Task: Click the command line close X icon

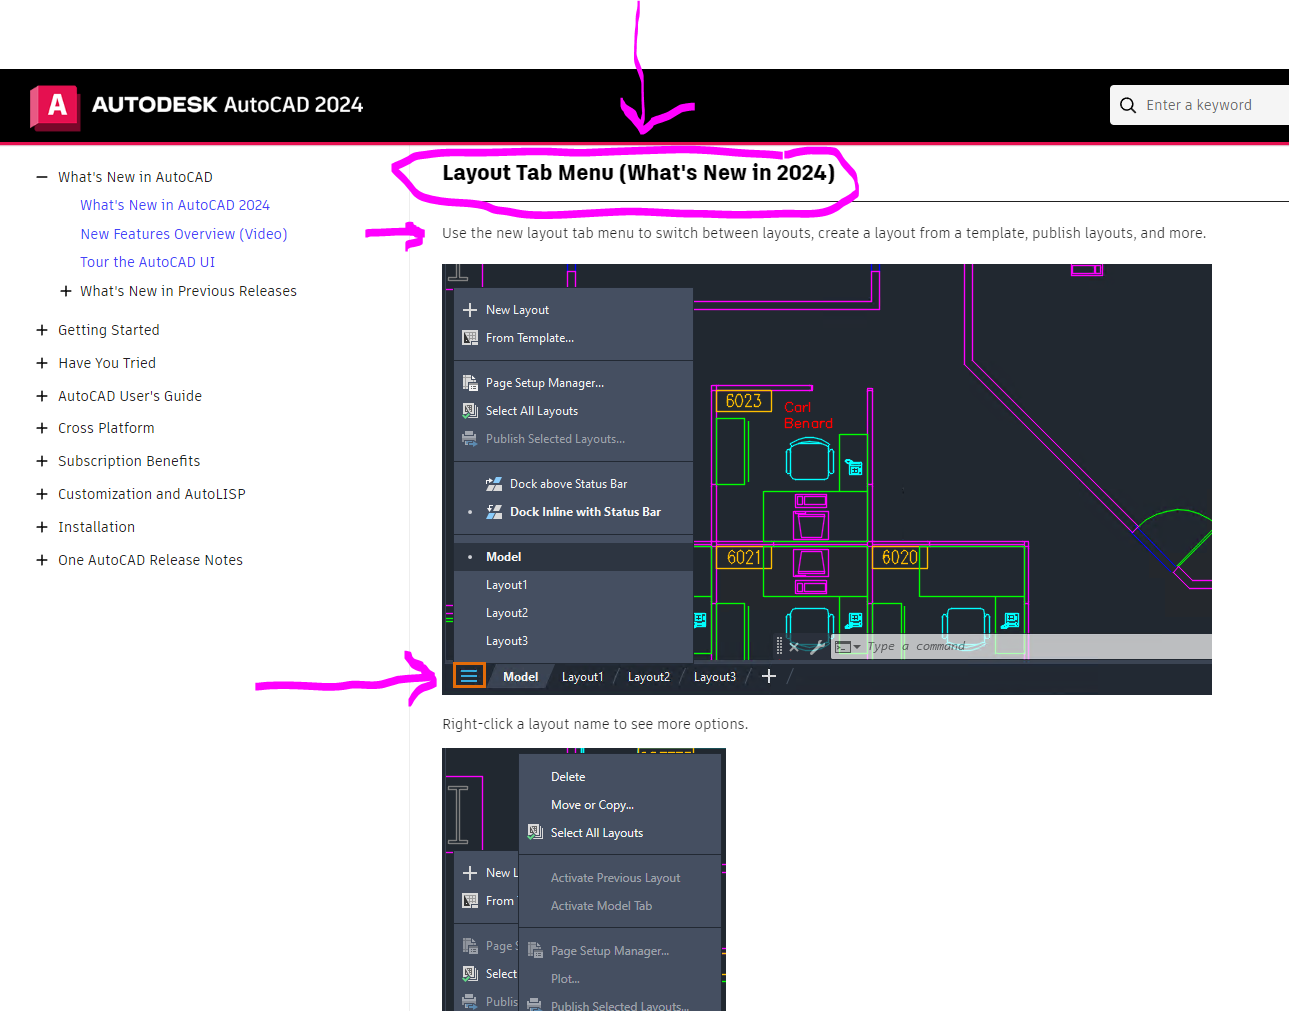Action: click(x=794, y=647)
